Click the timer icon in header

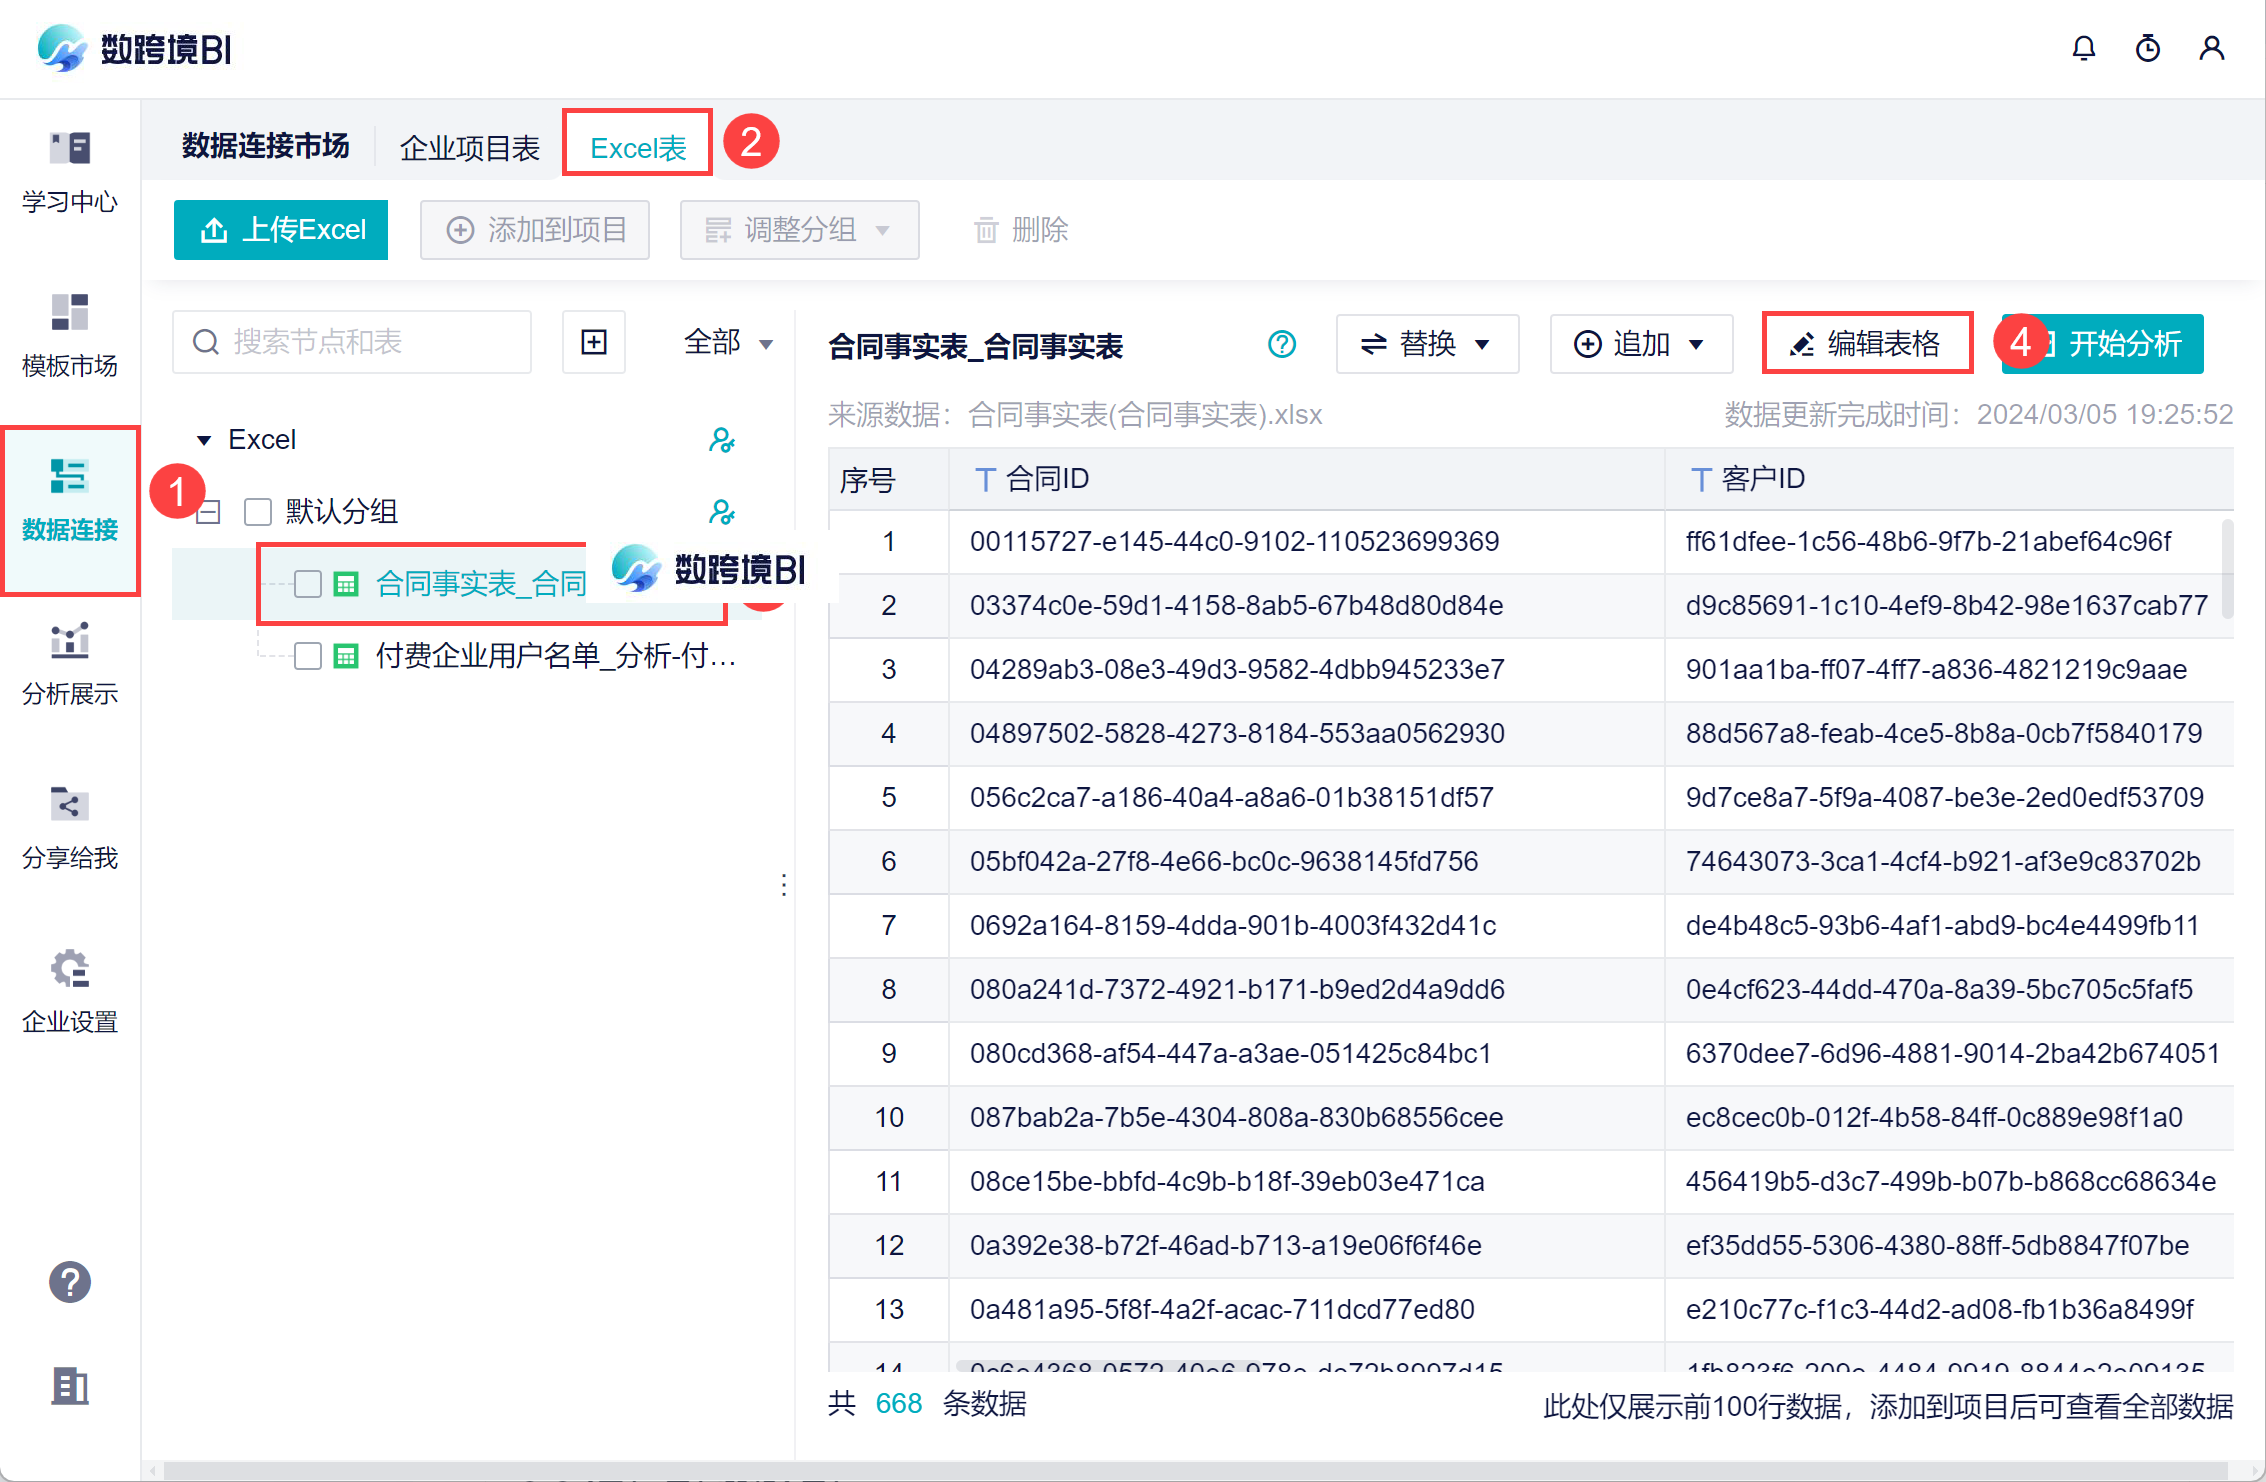point(2147,48)
